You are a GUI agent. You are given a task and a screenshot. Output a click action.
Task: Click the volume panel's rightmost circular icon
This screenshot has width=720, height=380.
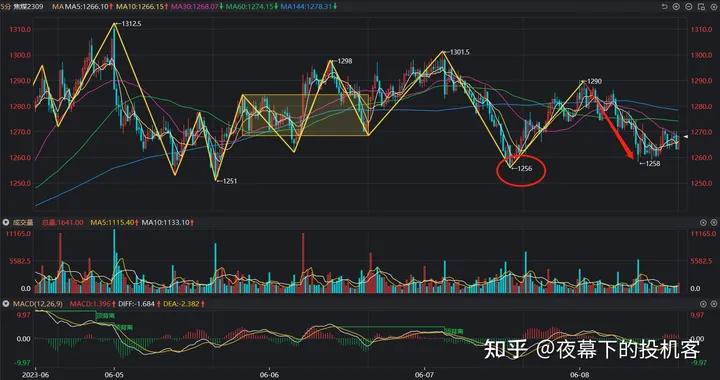714,222
